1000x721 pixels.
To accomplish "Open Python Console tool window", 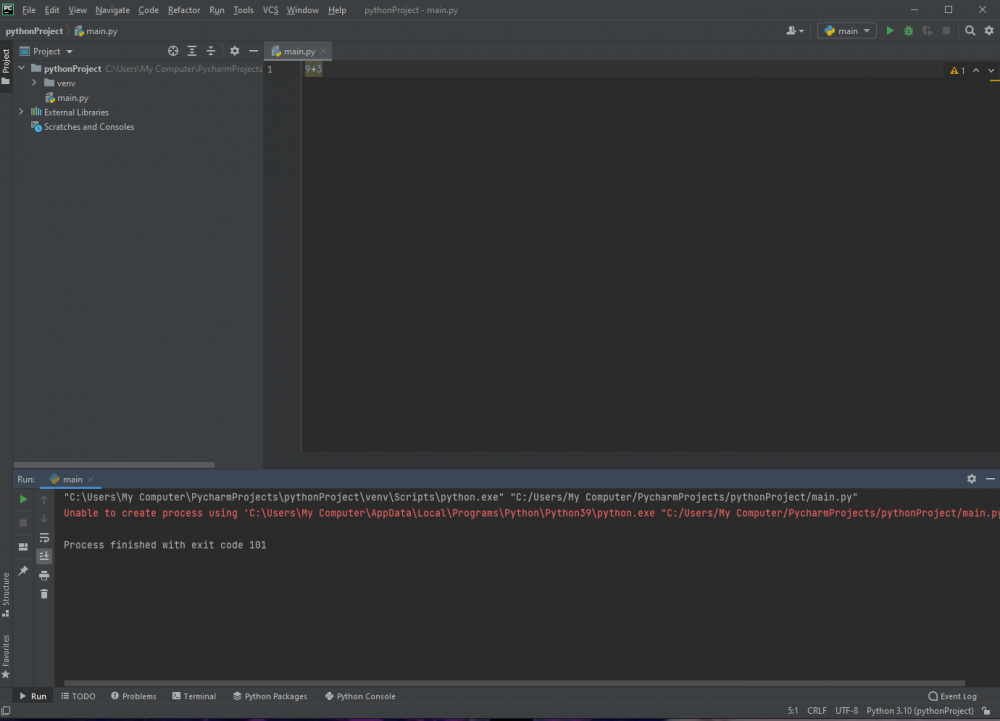I will click(360, 696).
